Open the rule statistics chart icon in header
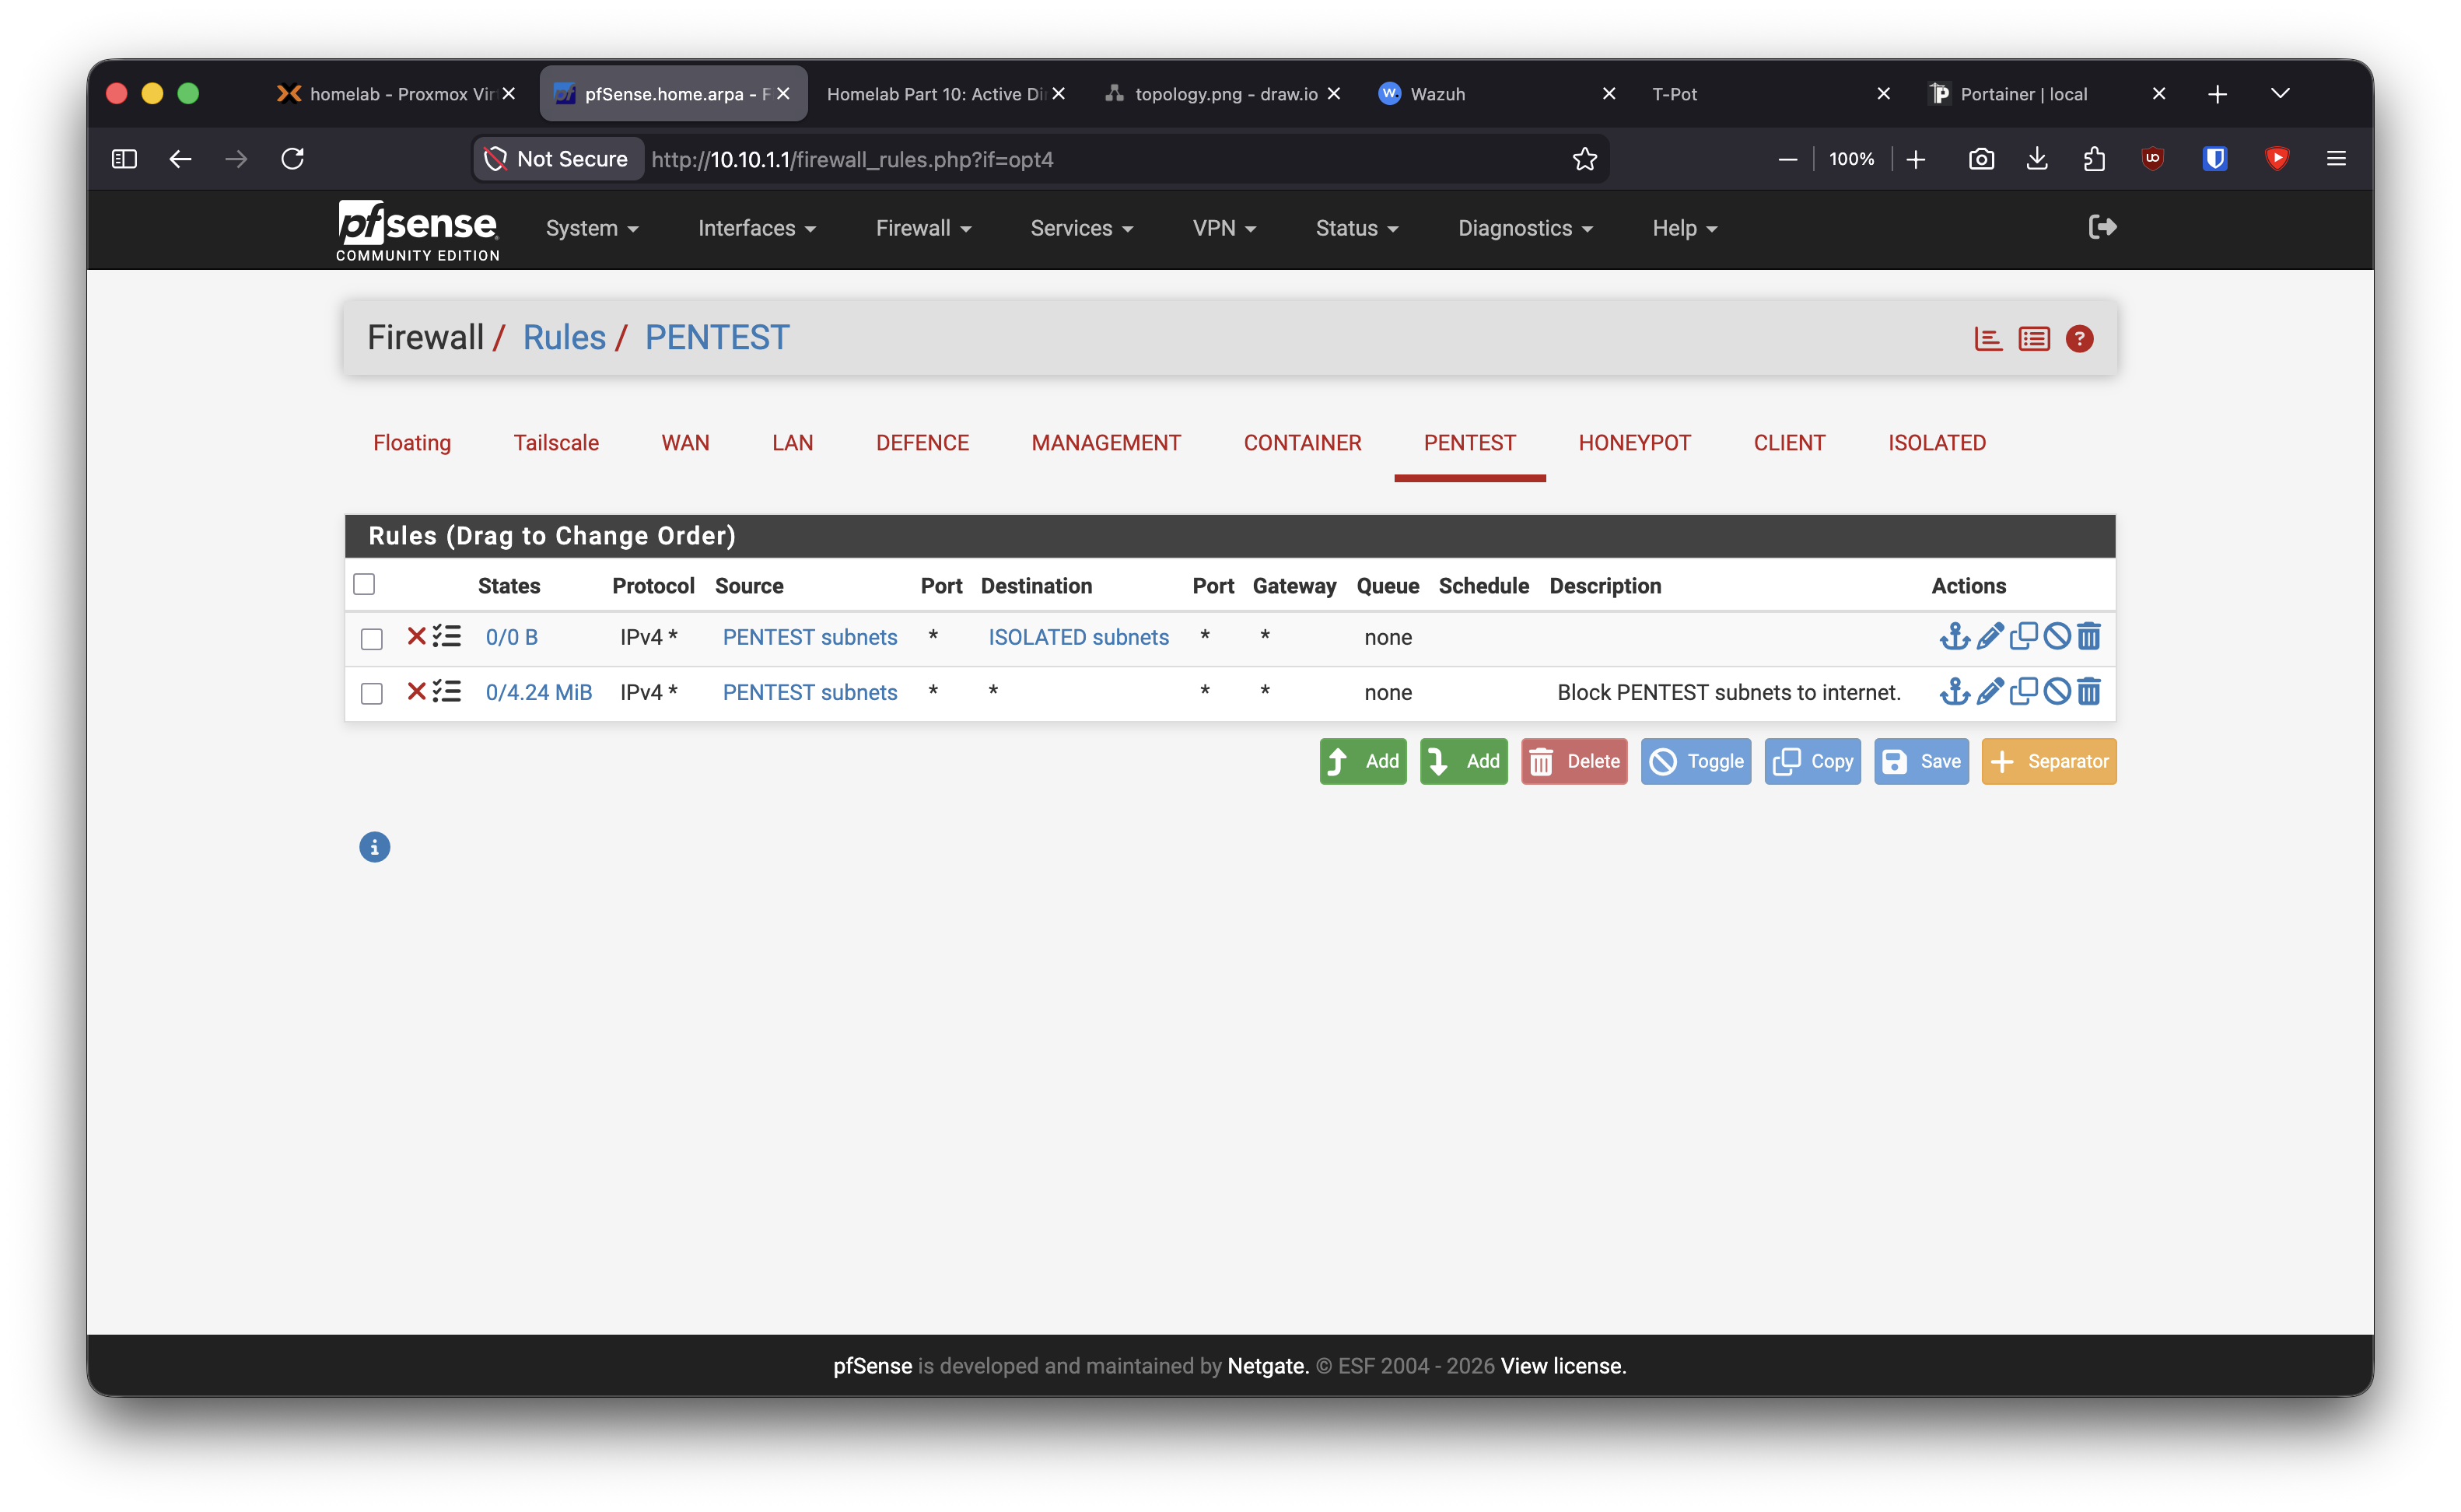Image resolution: width=2461 pixels, height=1512 pixels. pos(1988,339)
